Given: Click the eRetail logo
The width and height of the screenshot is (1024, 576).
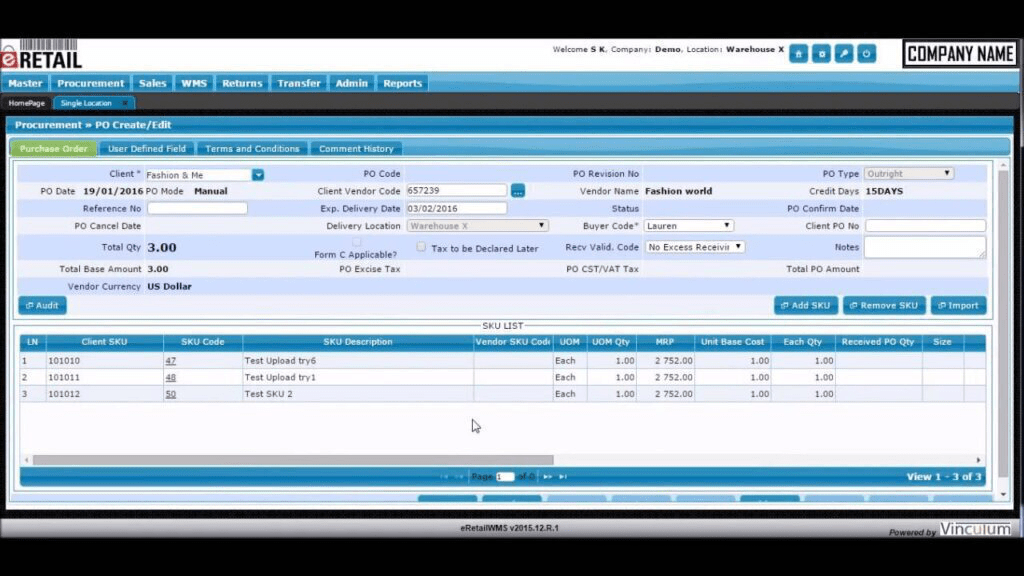Looking at the screenshot, I should [x=42, y=55].
